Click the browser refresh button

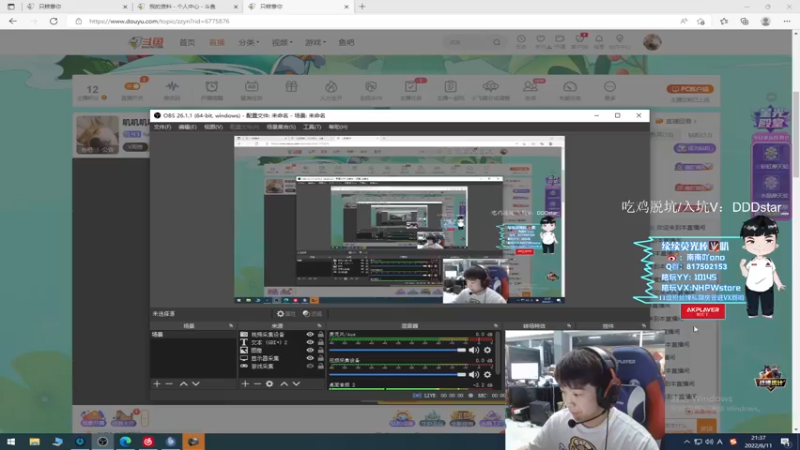(x=54, y=21)
